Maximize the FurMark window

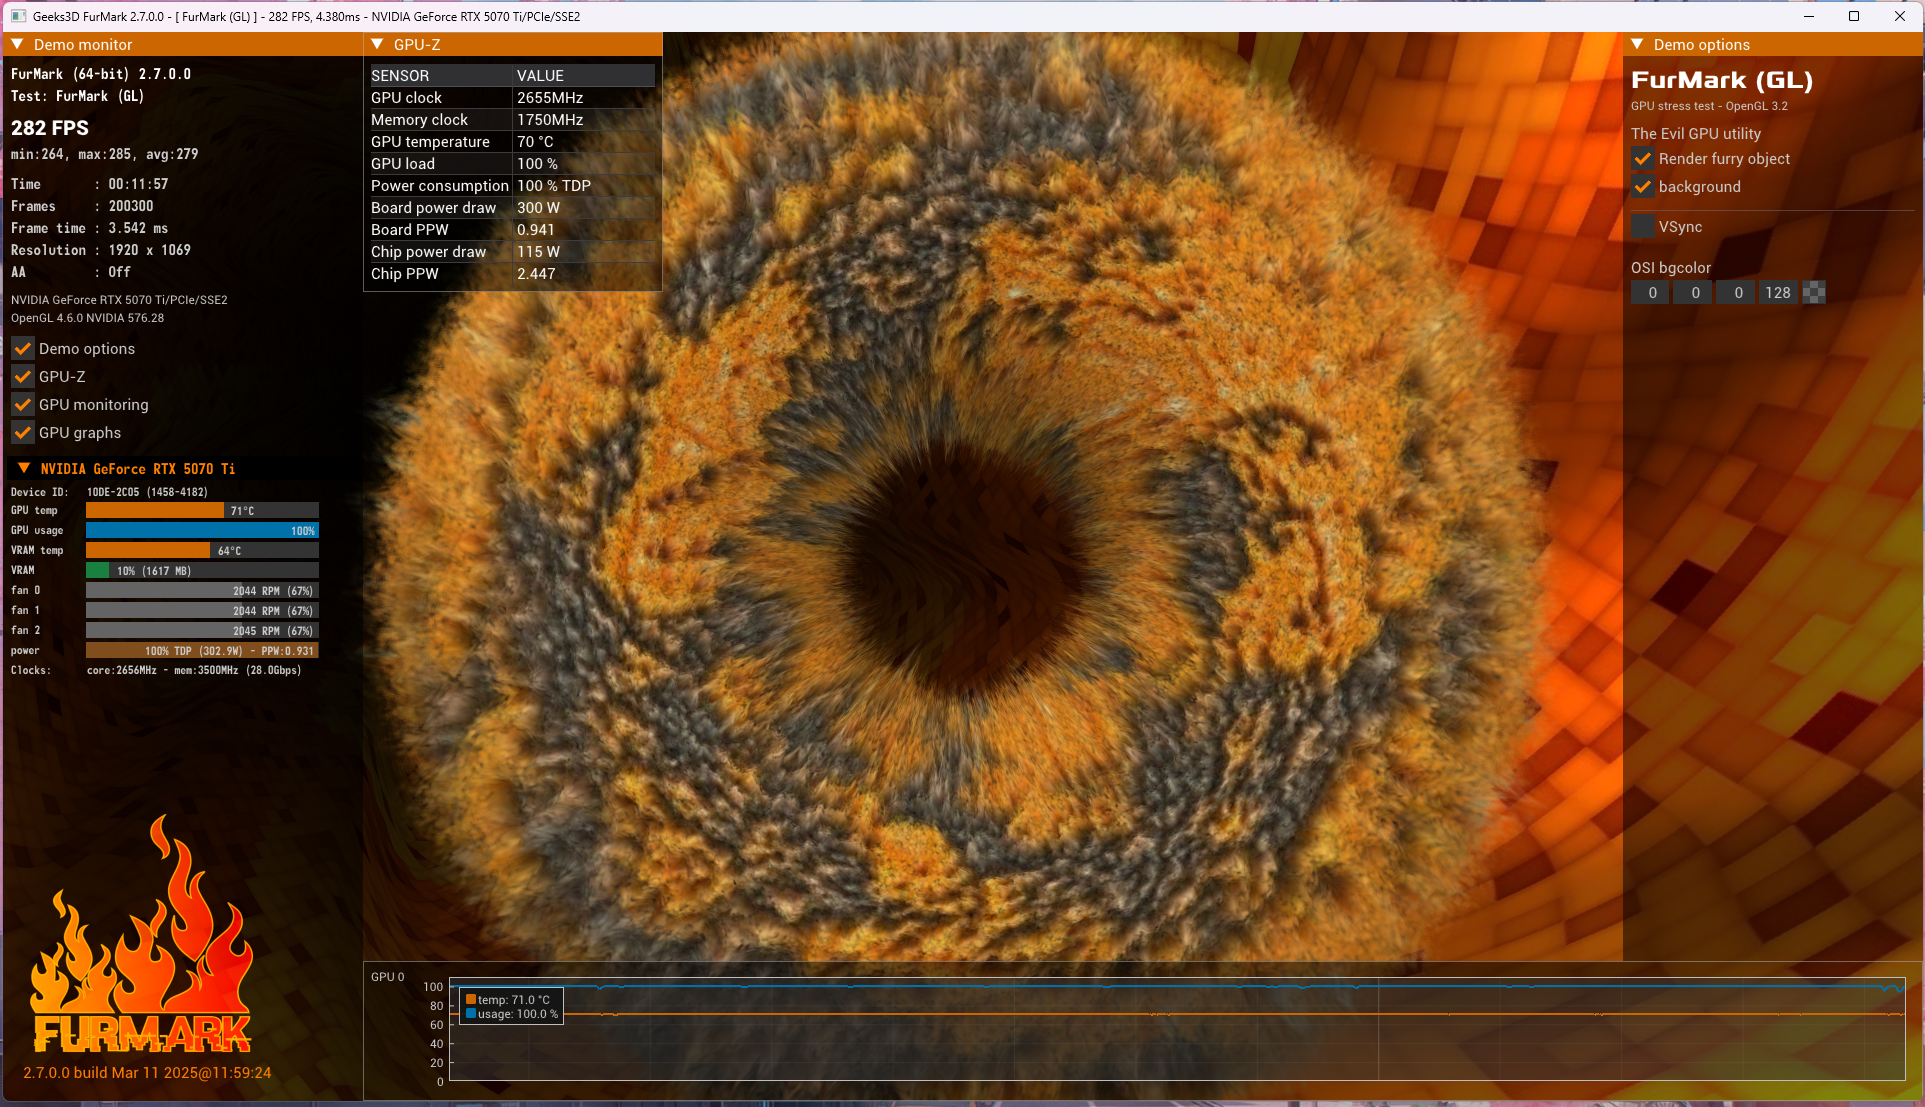[x=1853, y=16]
